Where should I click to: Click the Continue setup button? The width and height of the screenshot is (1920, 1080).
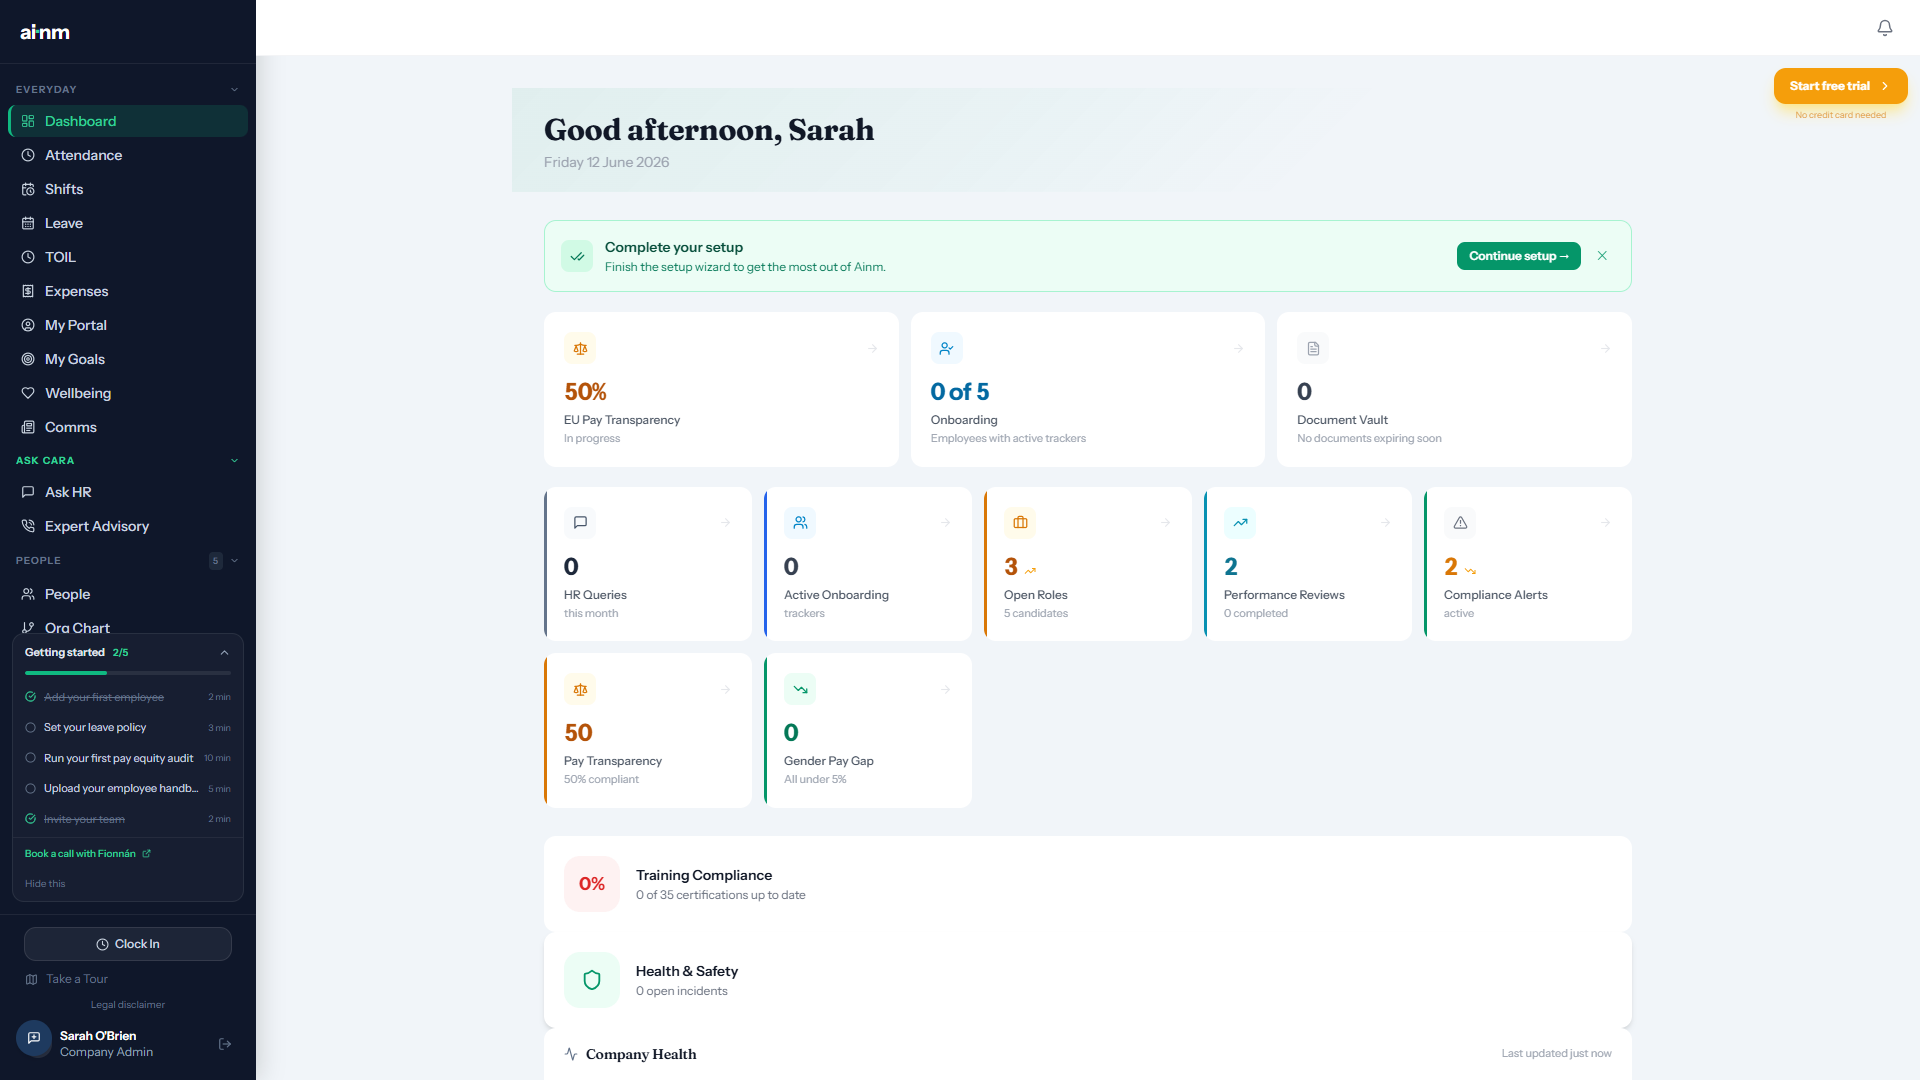point(1518,256)
